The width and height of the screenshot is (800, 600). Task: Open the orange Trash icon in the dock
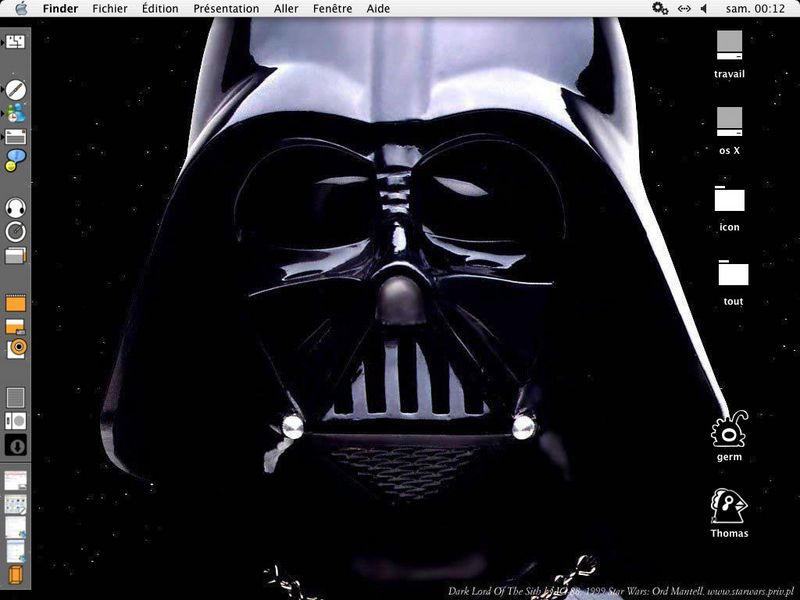tap(15, 575)
